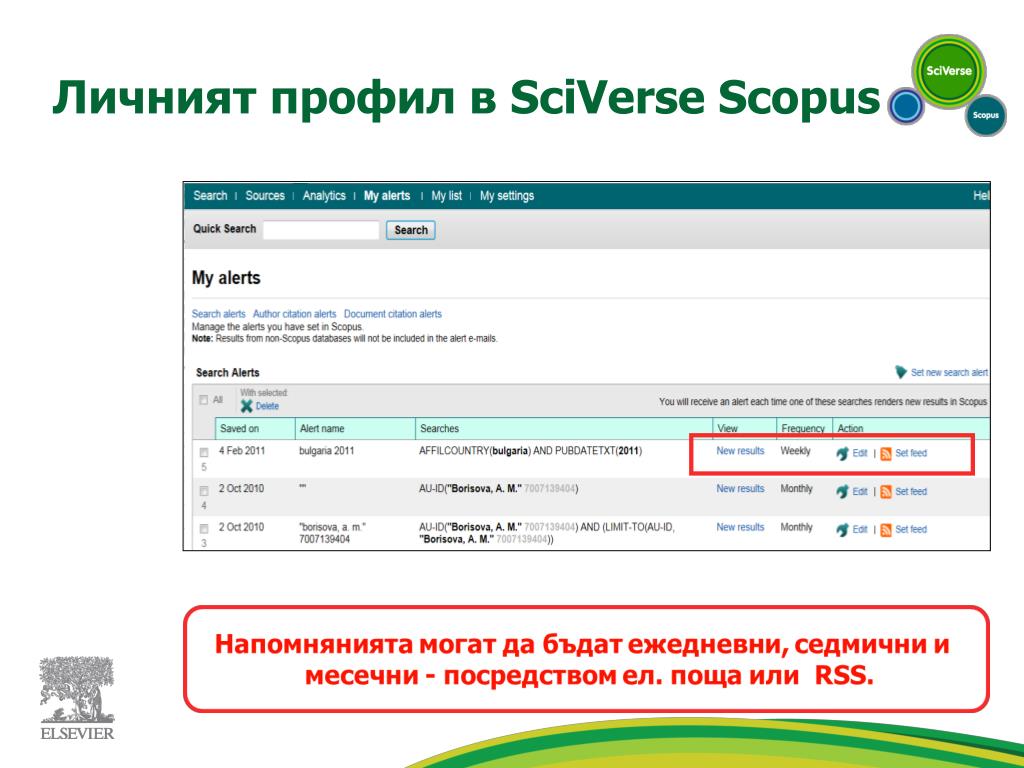The height and width of the screenshot is (768, 1024).
Task: Click the Alert name column header
Action: [x=355, y=428]
